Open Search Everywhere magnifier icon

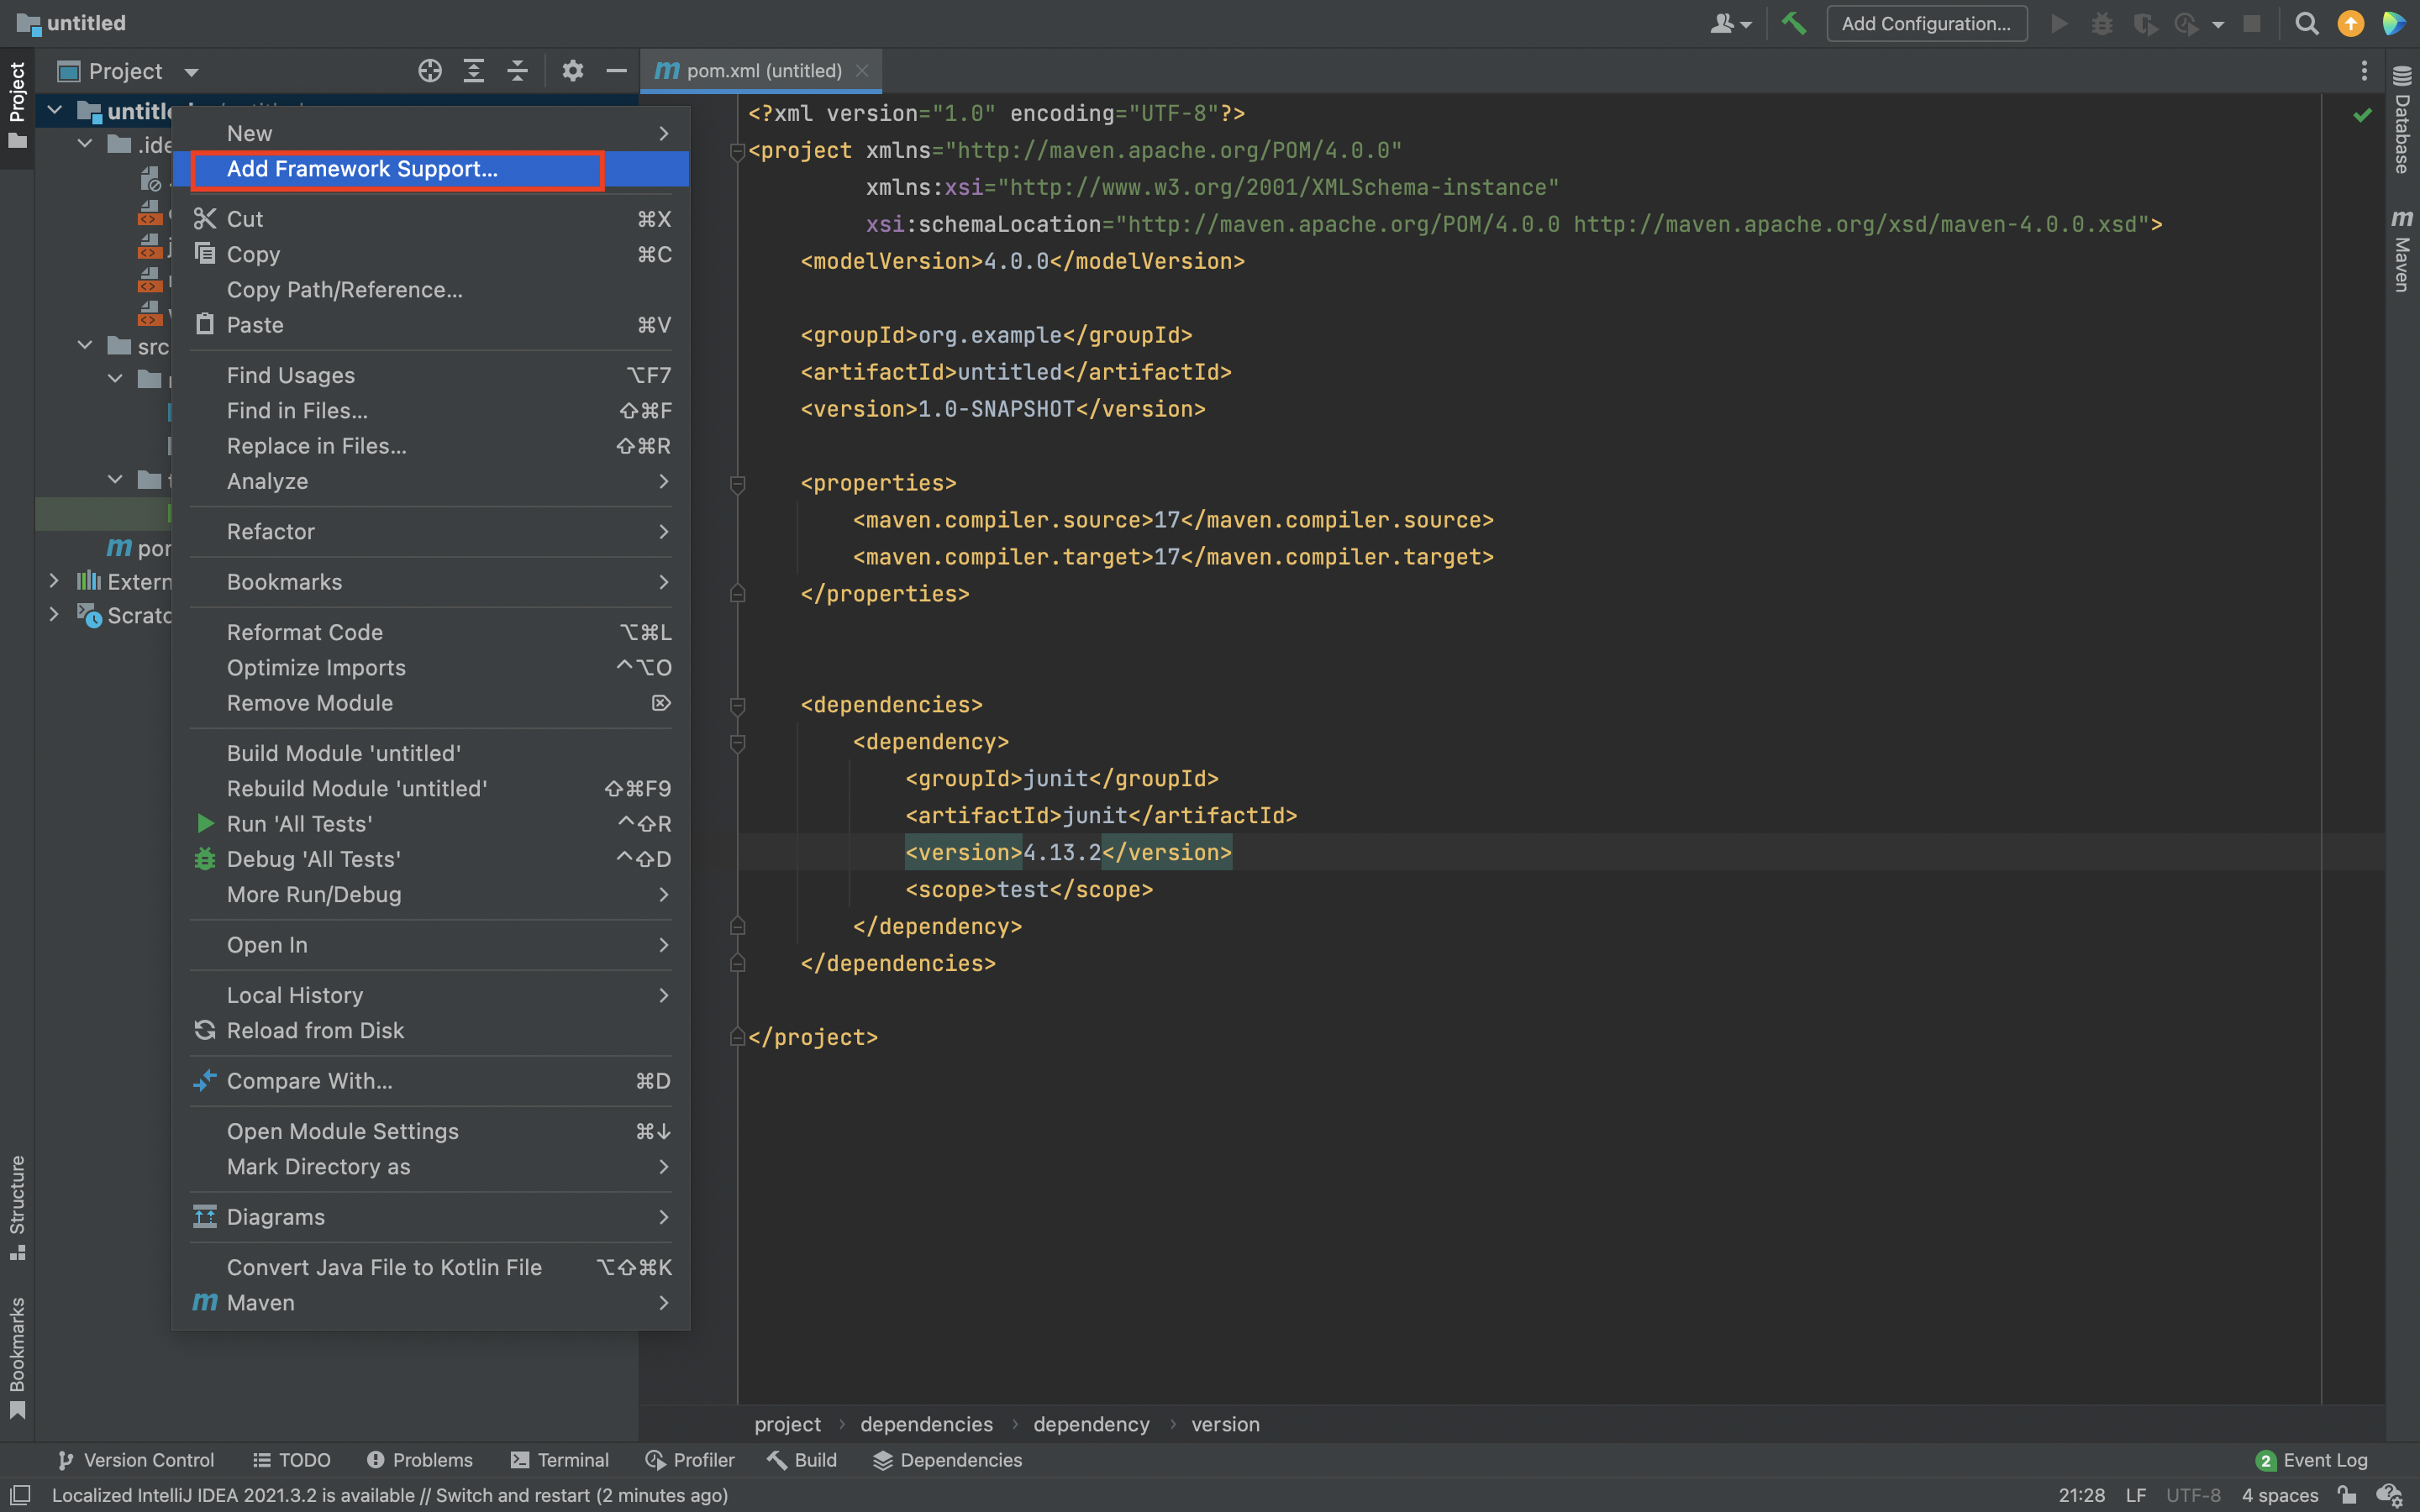pos(2306,23)
